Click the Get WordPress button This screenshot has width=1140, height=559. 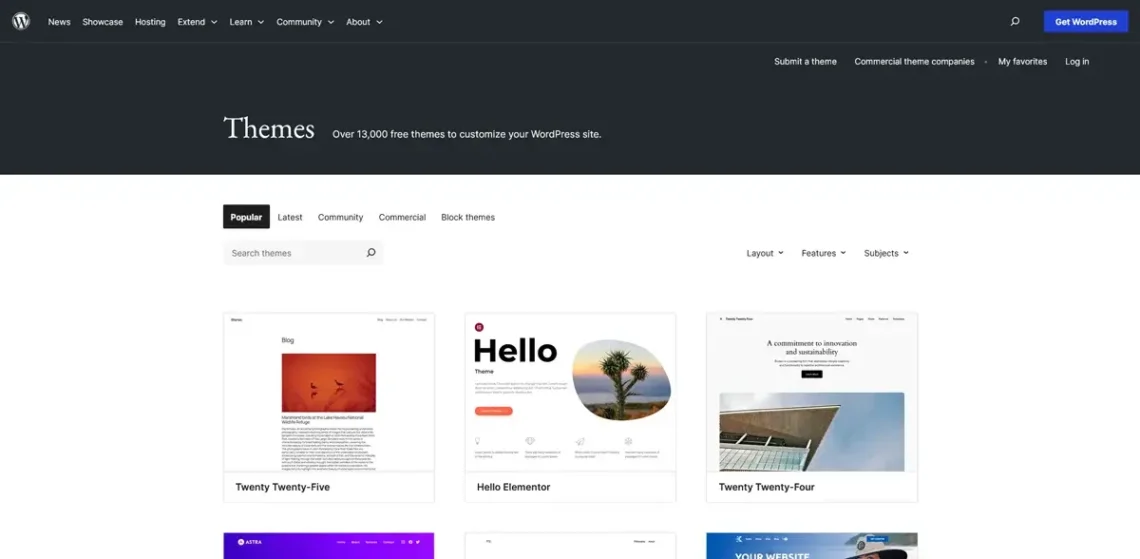click(1085, 22)
